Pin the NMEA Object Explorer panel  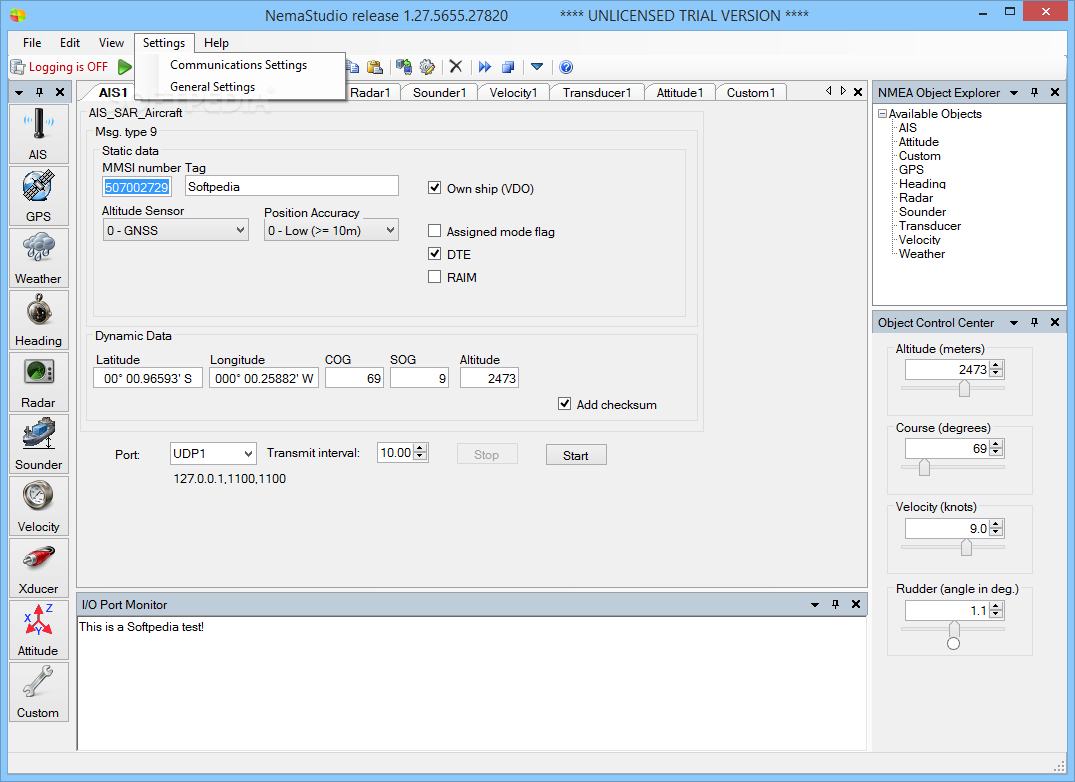click(x=1035, y=92)
